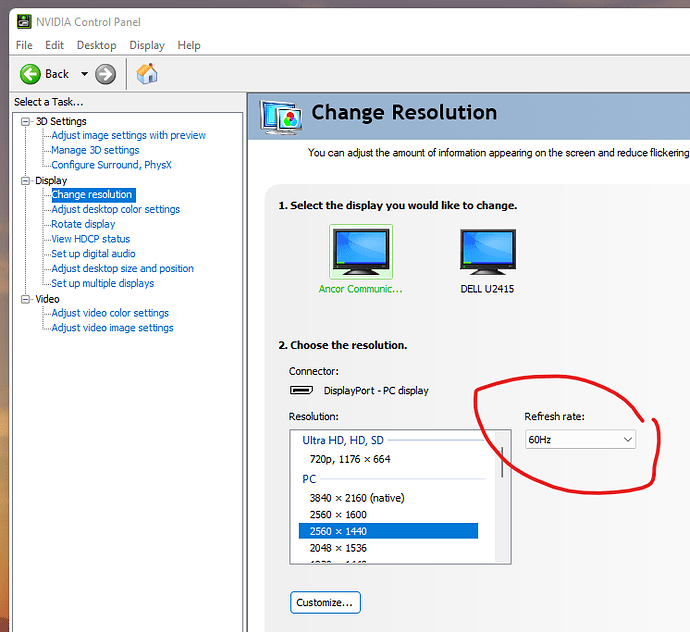Click the resolution list scrollbar

503,500
